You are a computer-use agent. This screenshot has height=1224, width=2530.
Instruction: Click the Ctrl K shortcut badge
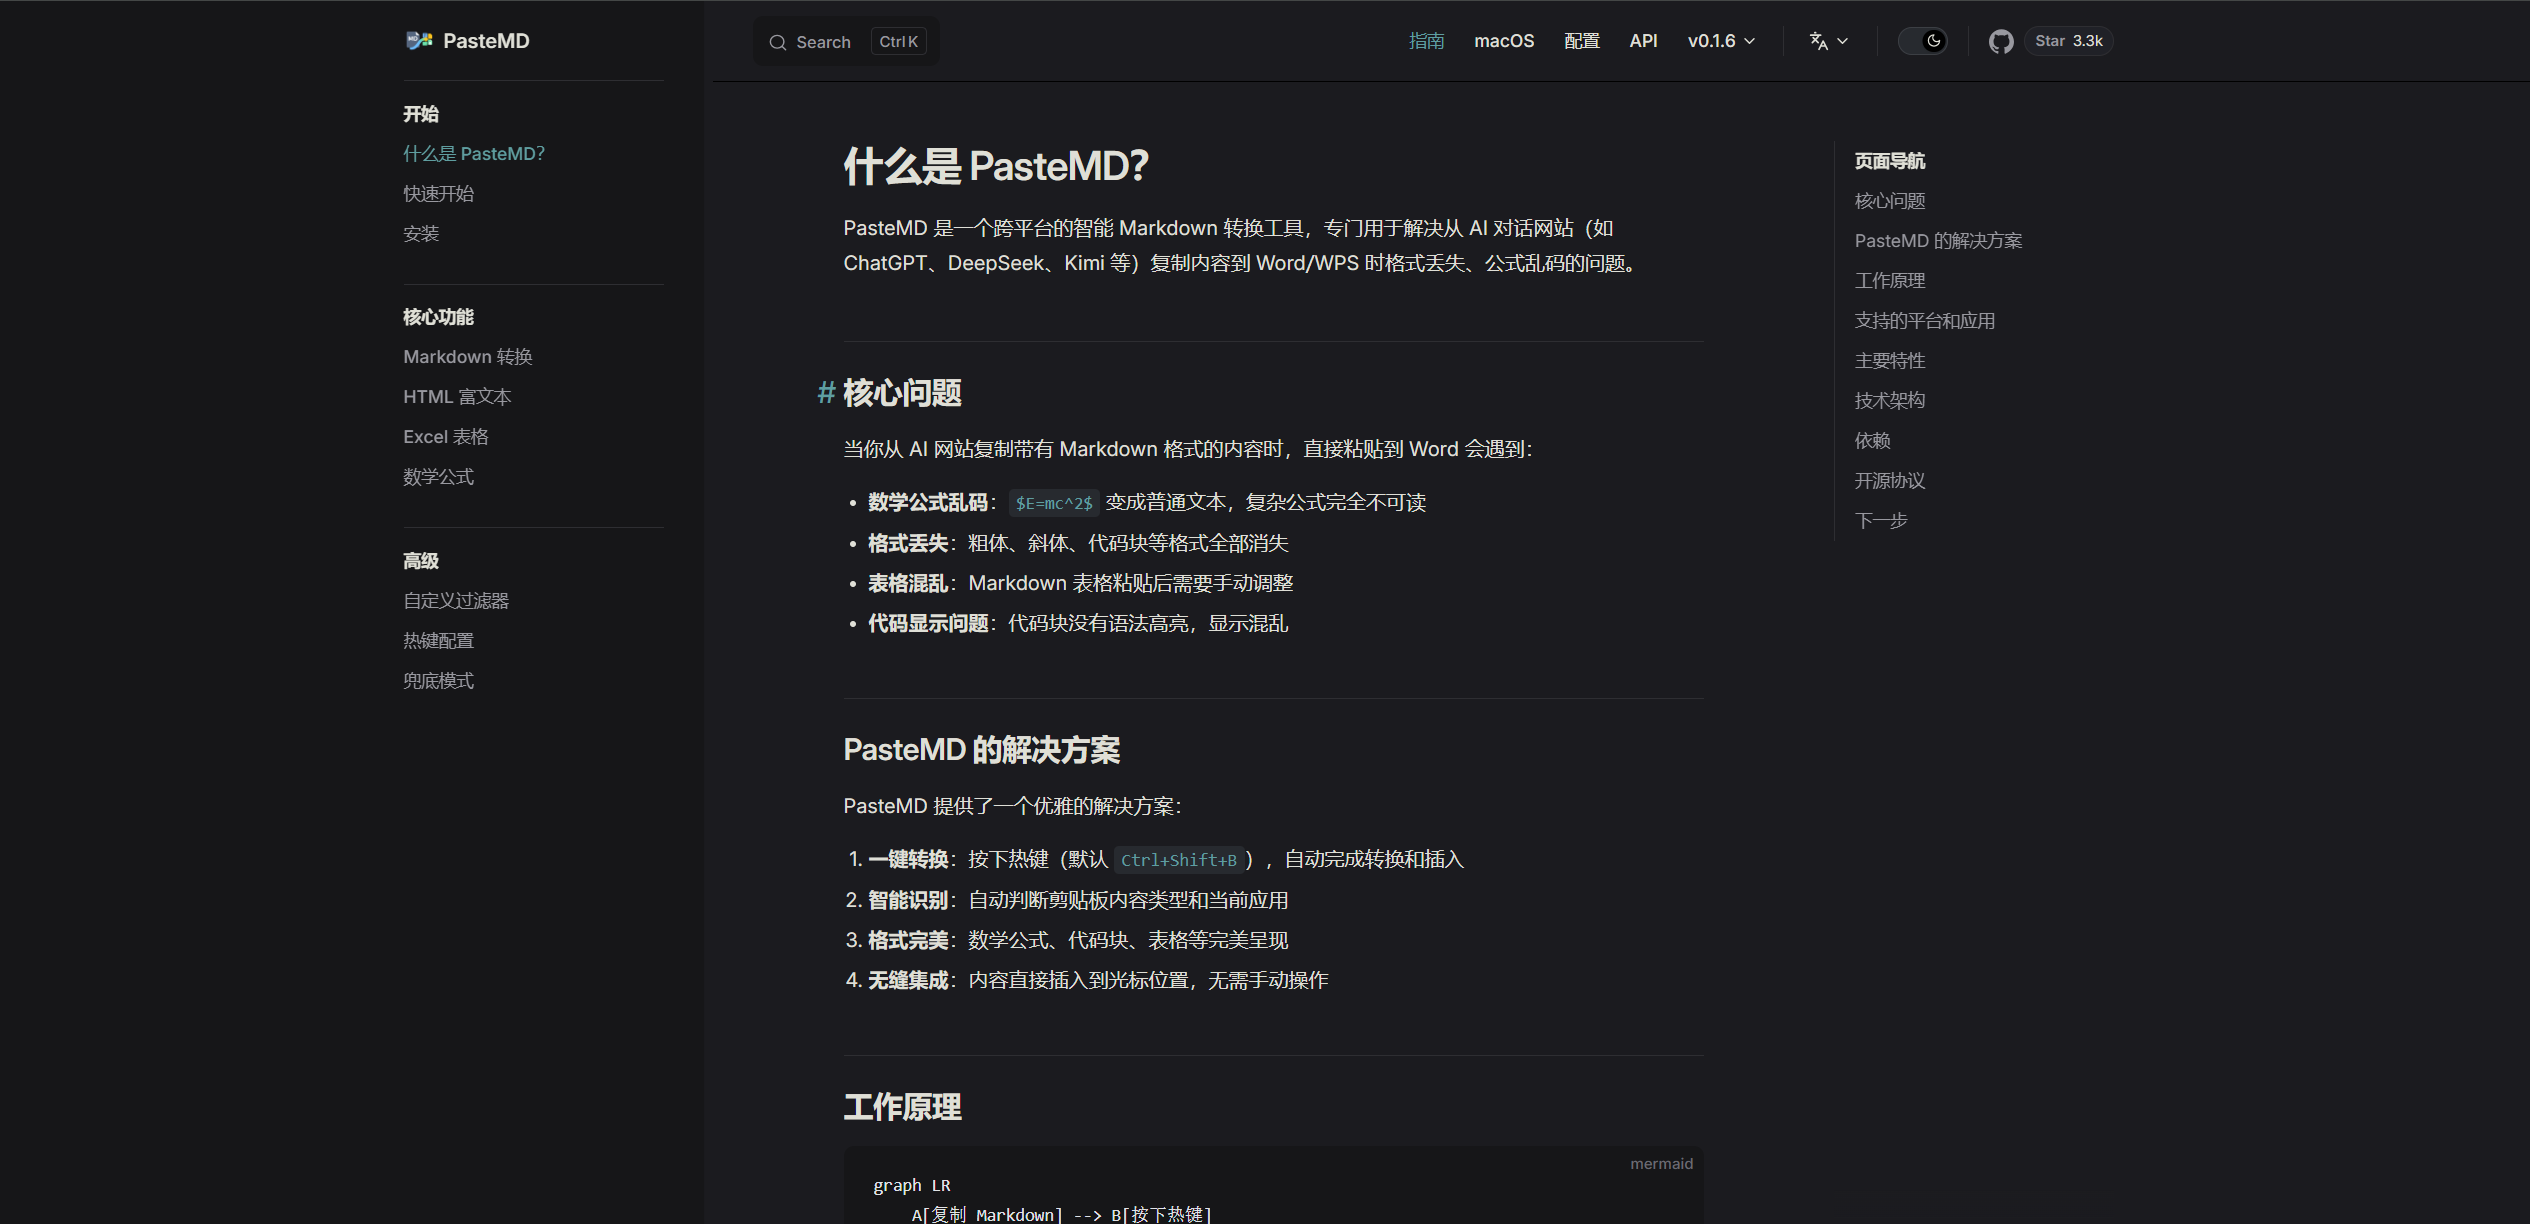[898, 42]
